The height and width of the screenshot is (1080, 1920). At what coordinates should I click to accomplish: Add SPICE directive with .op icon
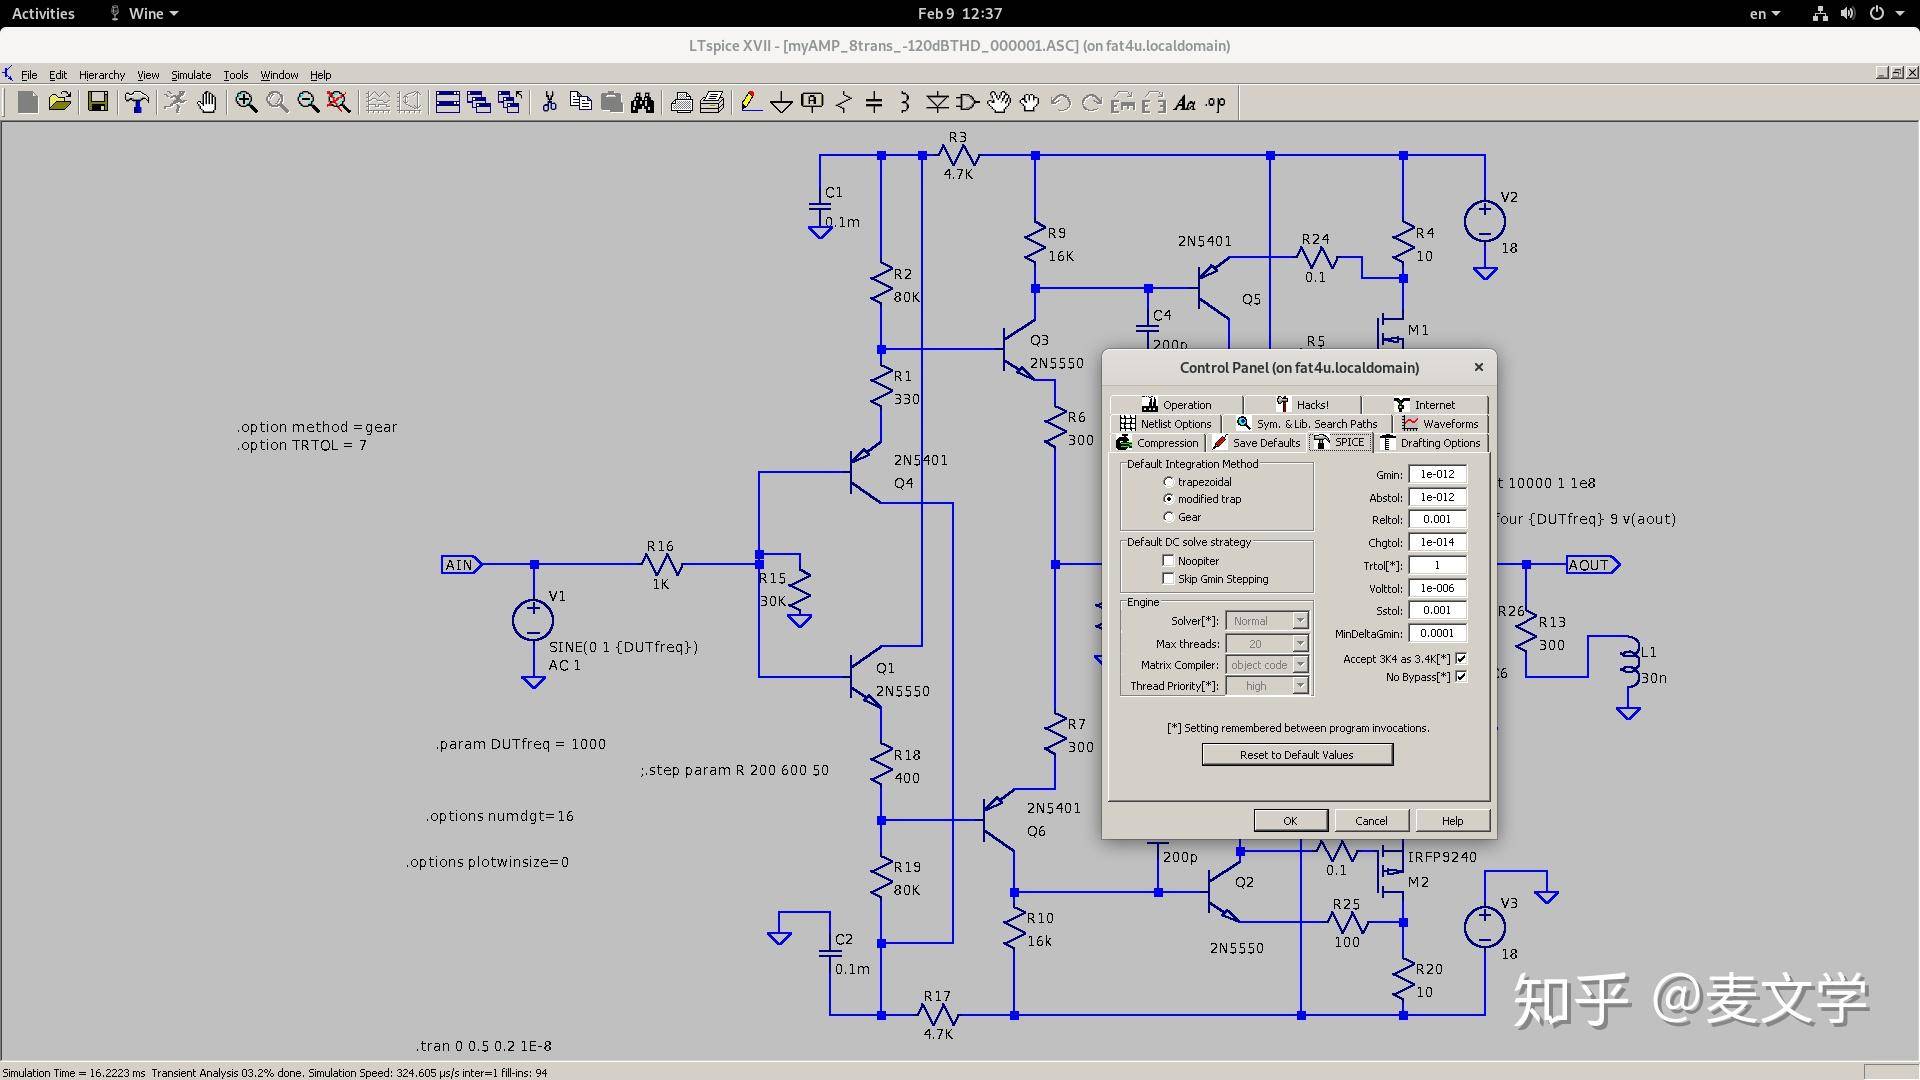click(x=1216, y=102)
